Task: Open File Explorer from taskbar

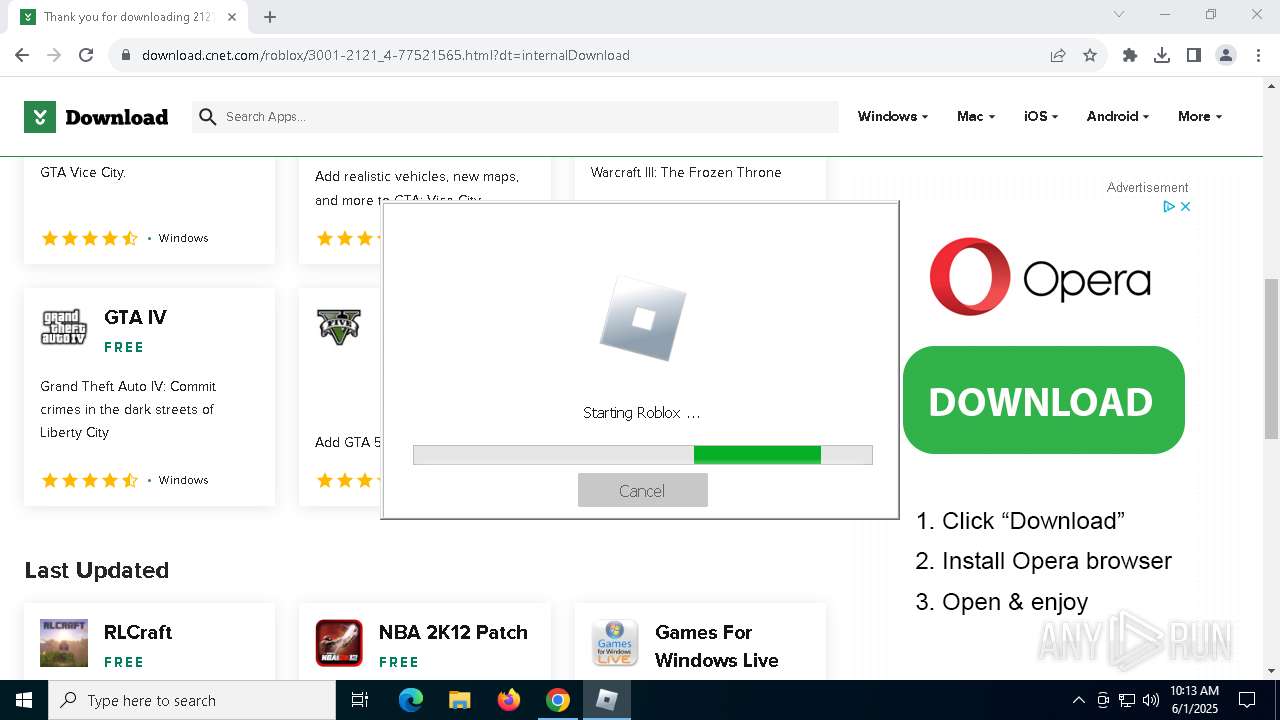Action: [459, 700]
